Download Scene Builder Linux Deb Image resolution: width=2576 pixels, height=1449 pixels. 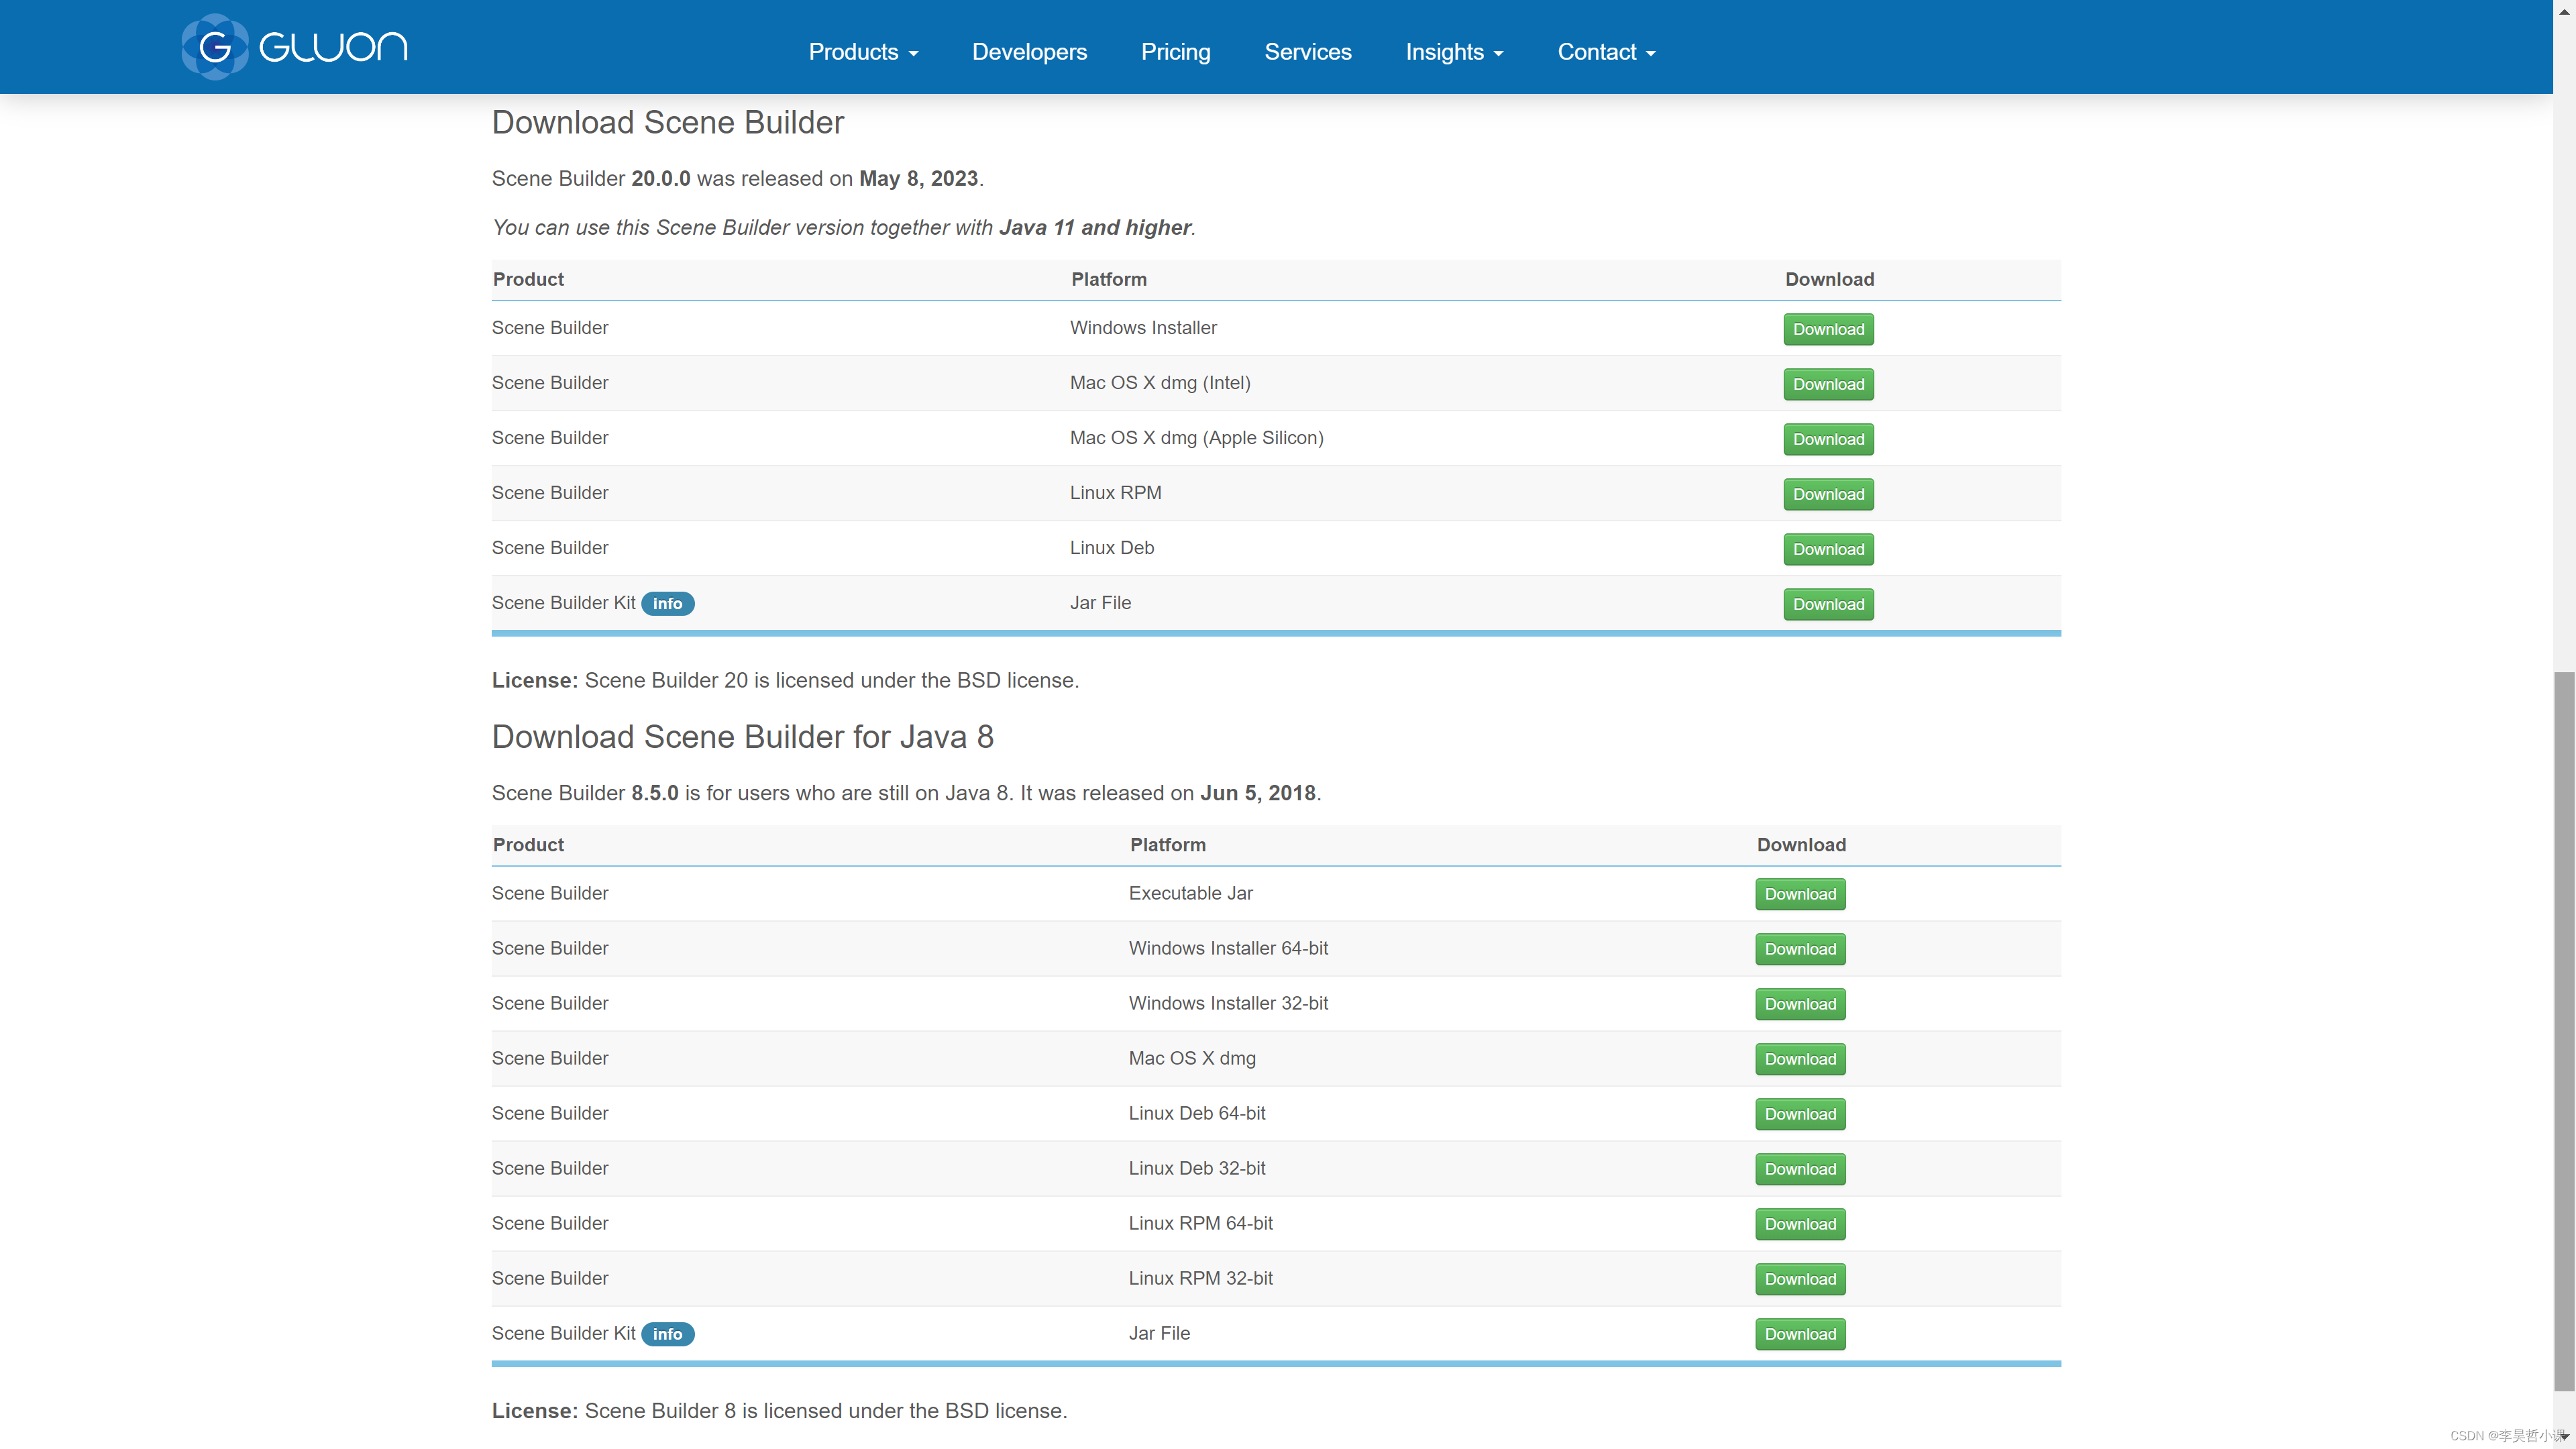1827,547
